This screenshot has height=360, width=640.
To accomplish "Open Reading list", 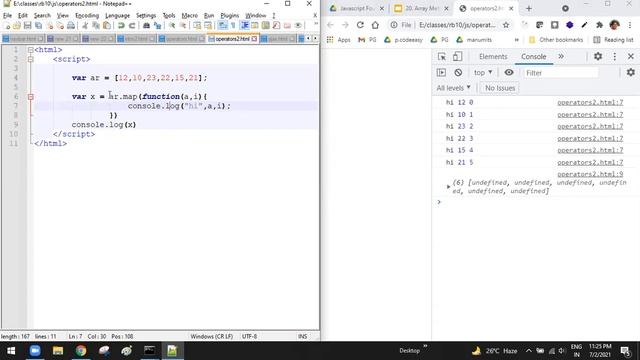I will point(613,40).
